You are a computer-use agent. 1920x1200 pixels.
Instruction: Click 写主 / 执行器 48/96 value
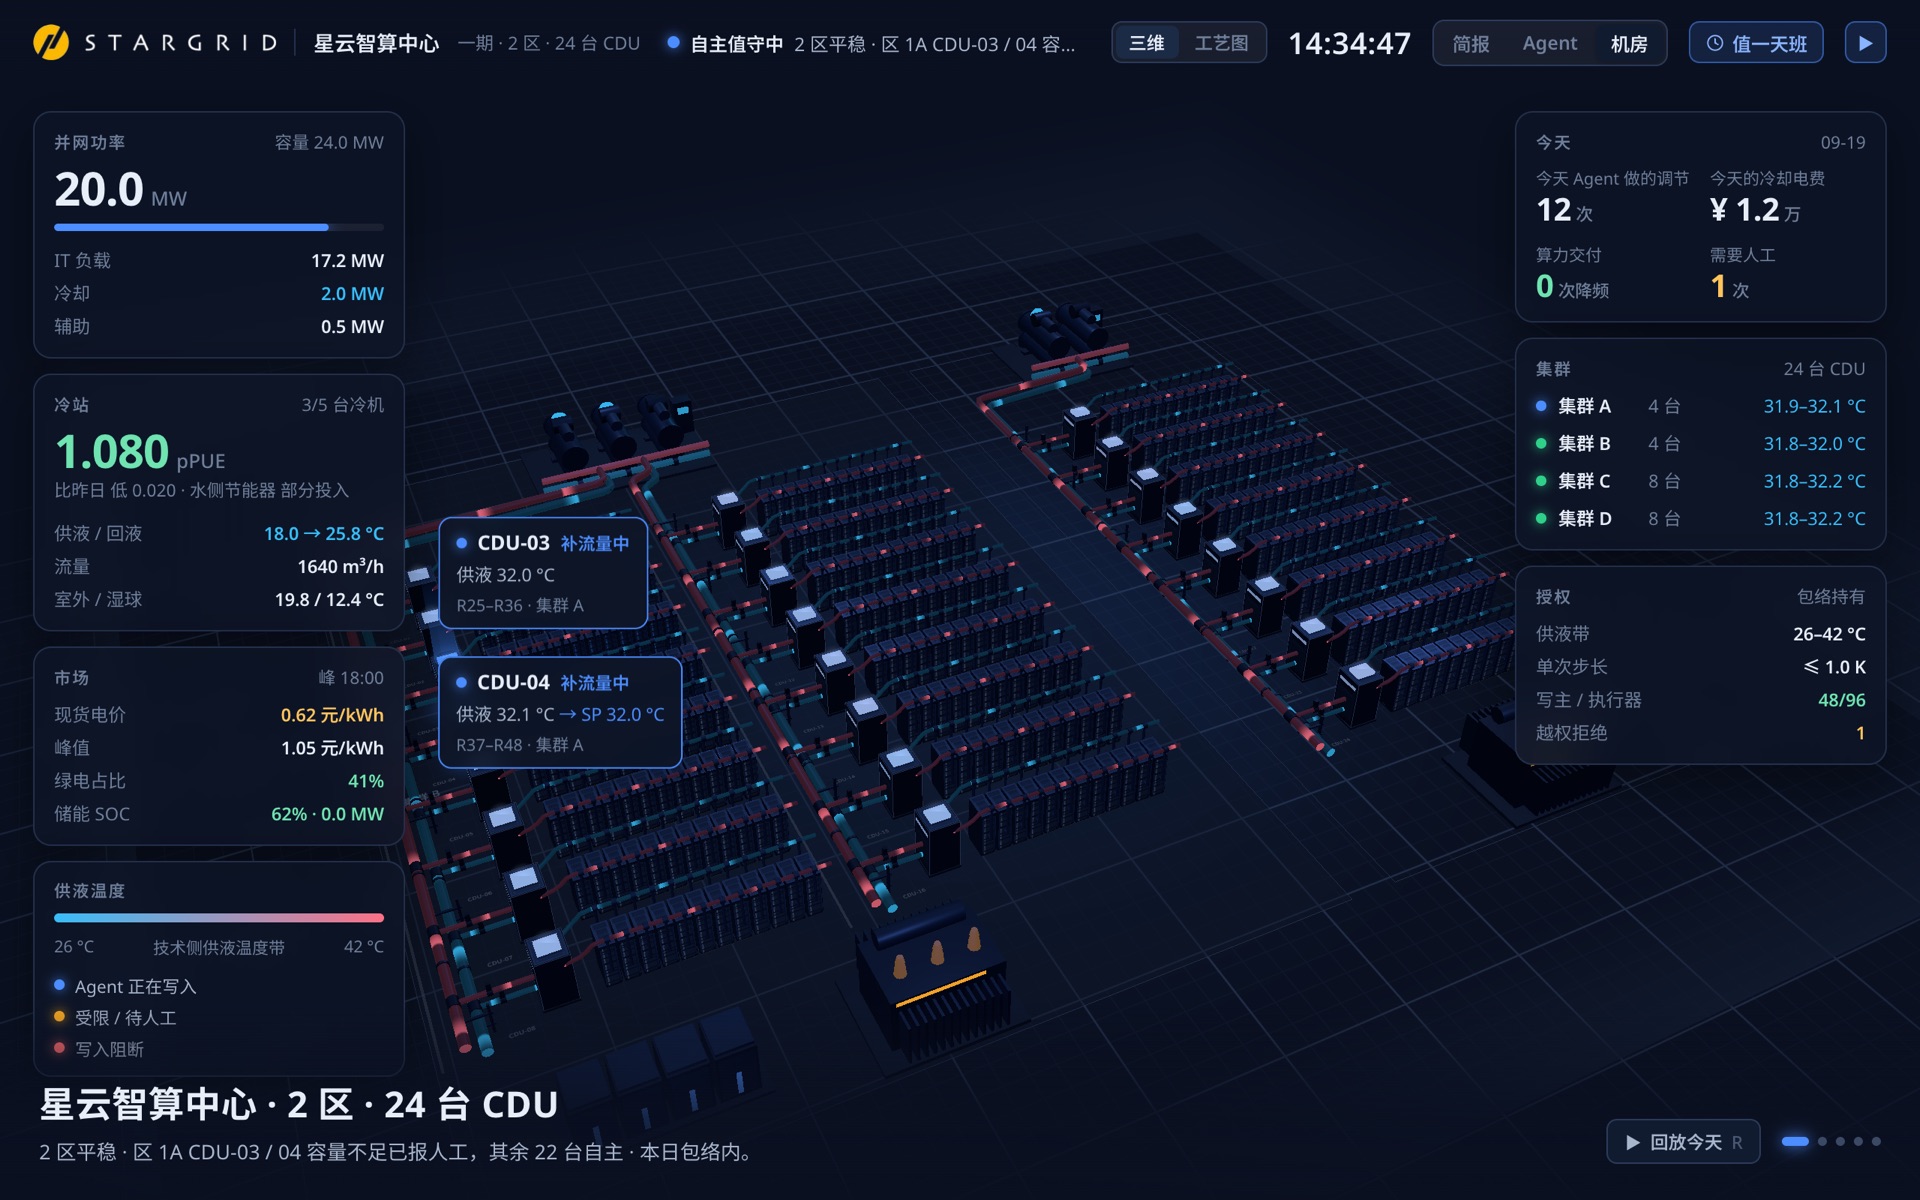1841,700
